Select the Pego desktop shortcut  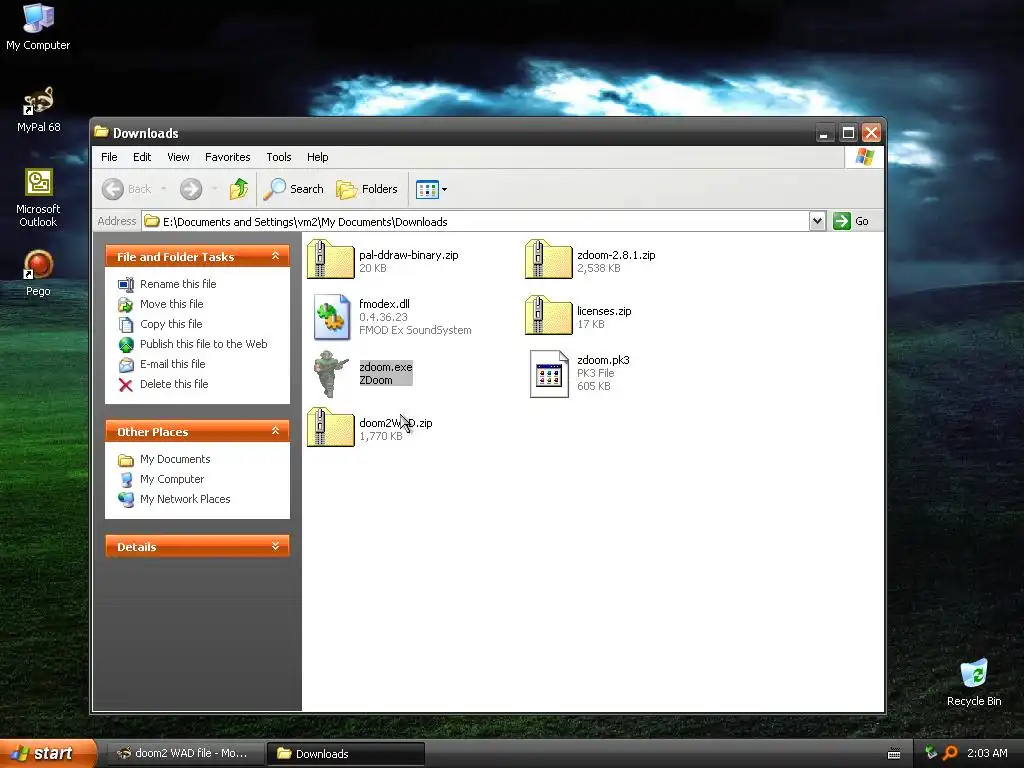[x=38, y=274]
